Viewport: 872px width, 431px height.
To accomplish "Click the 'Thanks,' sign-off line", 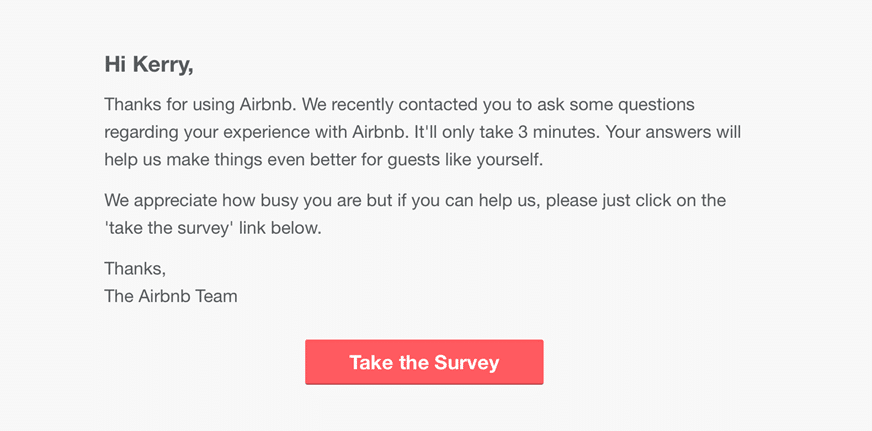I will [135, 268].
